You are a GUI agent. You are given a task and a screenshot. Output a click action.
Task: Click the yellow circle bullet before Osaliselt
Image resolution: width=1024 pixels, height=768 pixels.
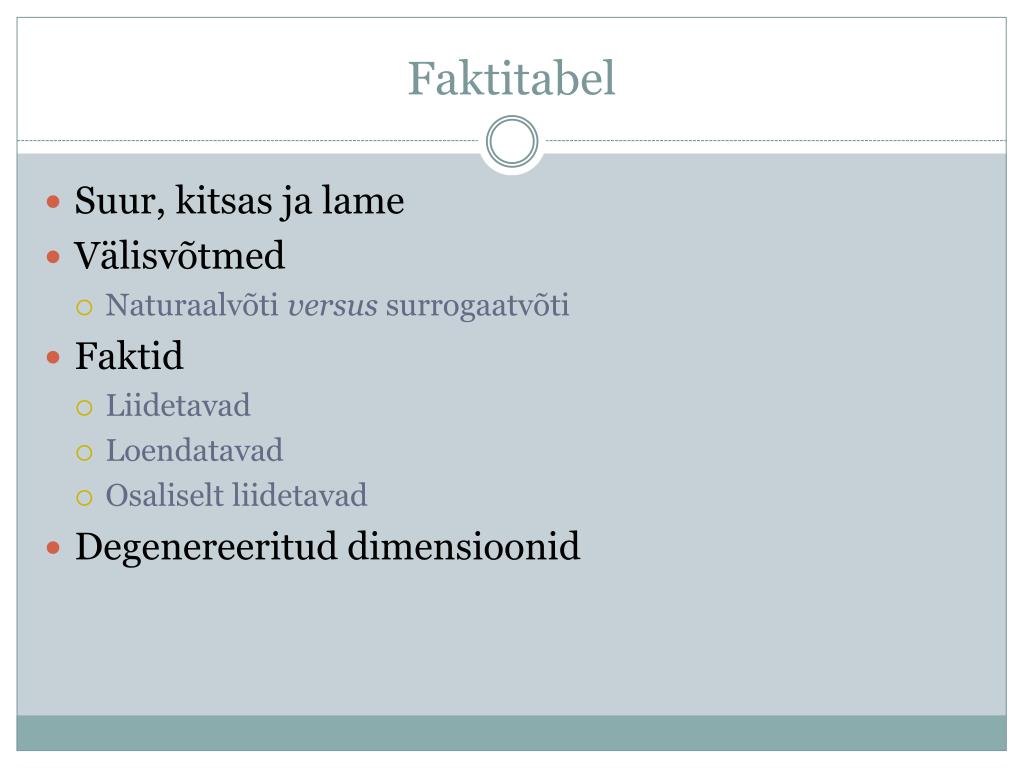tap(84, 498)
